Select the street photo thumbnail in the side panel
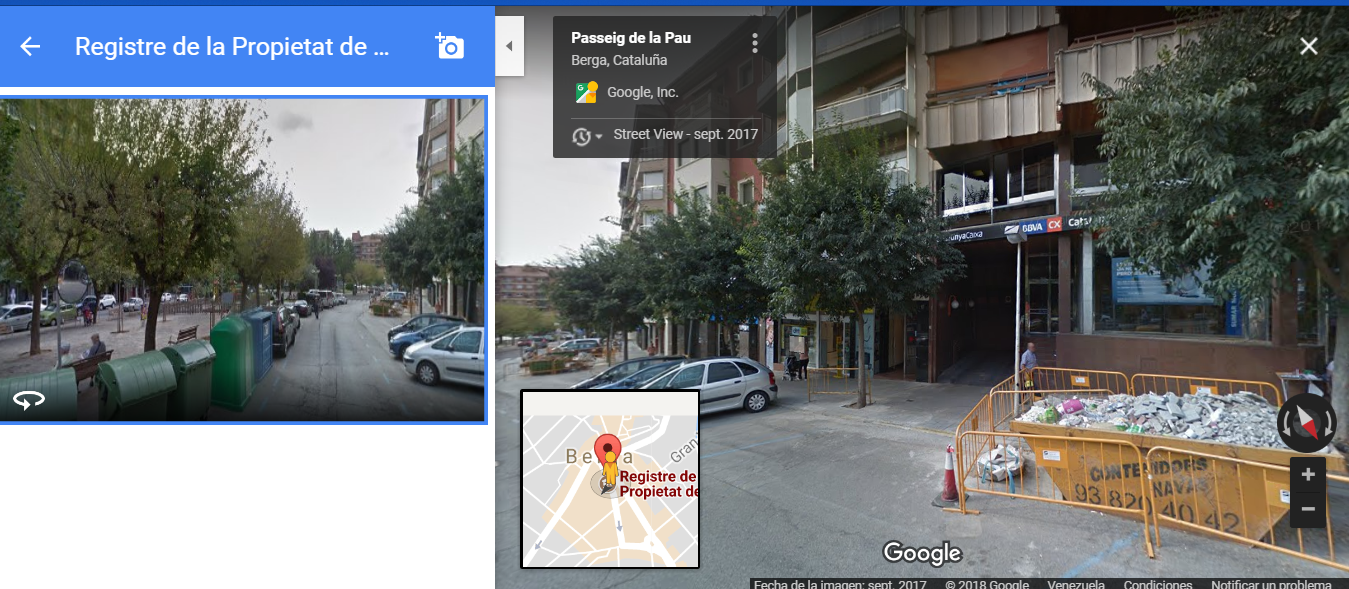 243,260
